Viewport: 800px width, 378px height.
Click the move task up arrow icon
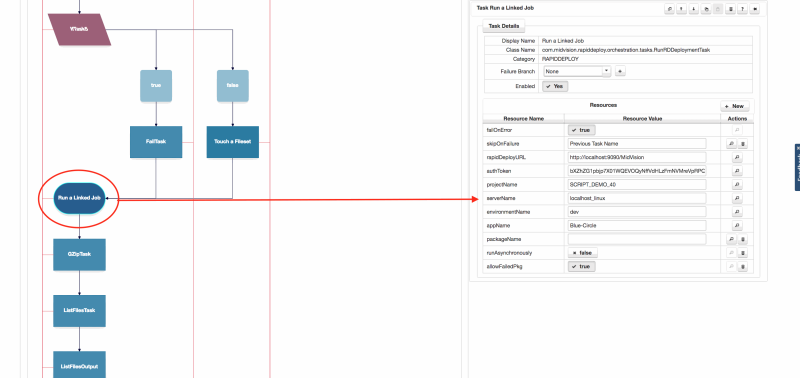[x=681, y=9]
